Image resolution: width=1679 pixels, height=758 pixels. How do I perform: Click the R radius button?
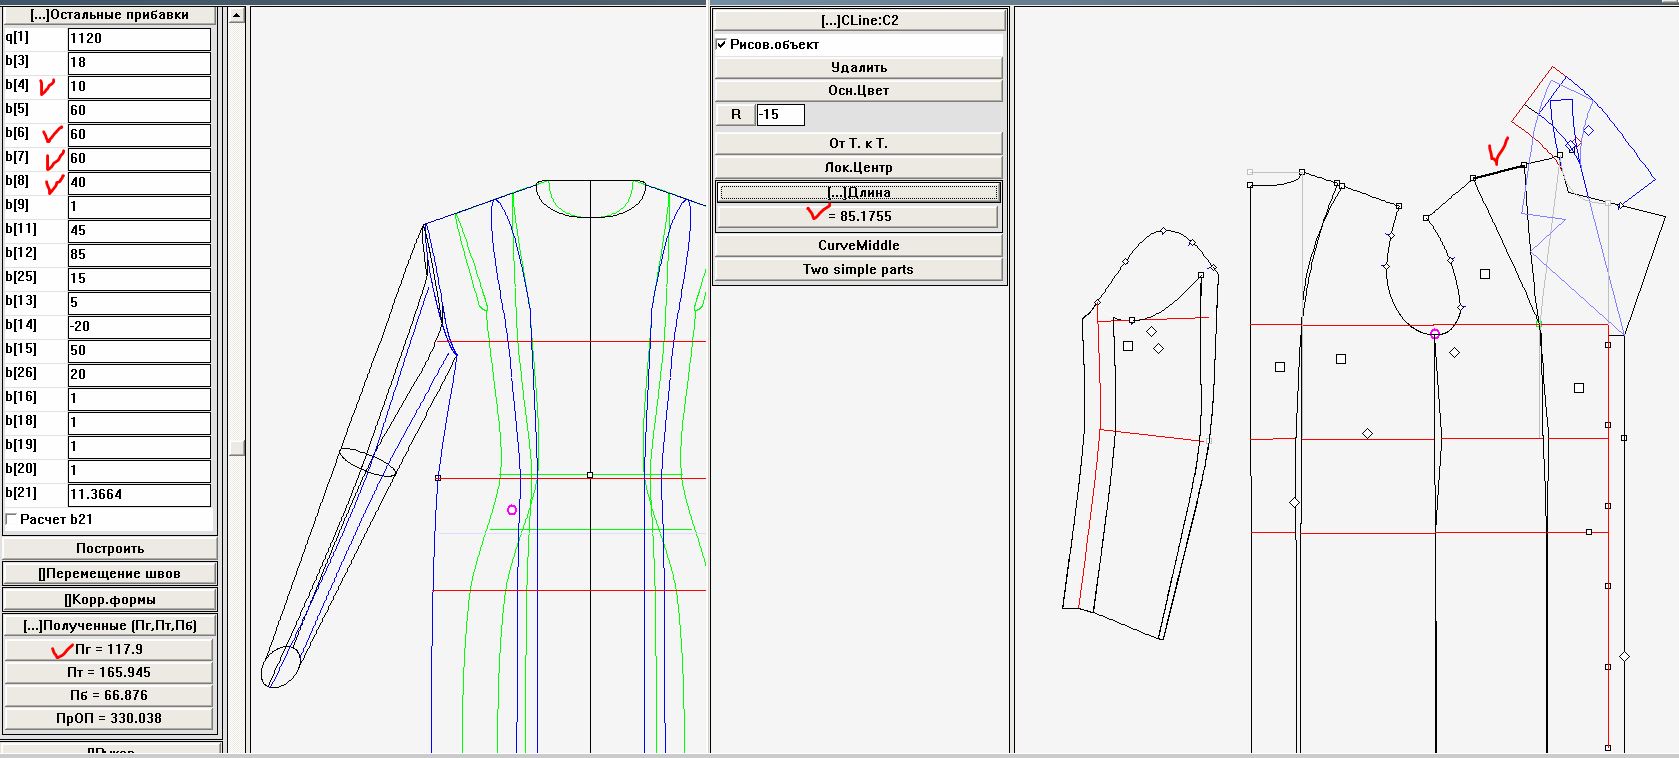[735, 114]
